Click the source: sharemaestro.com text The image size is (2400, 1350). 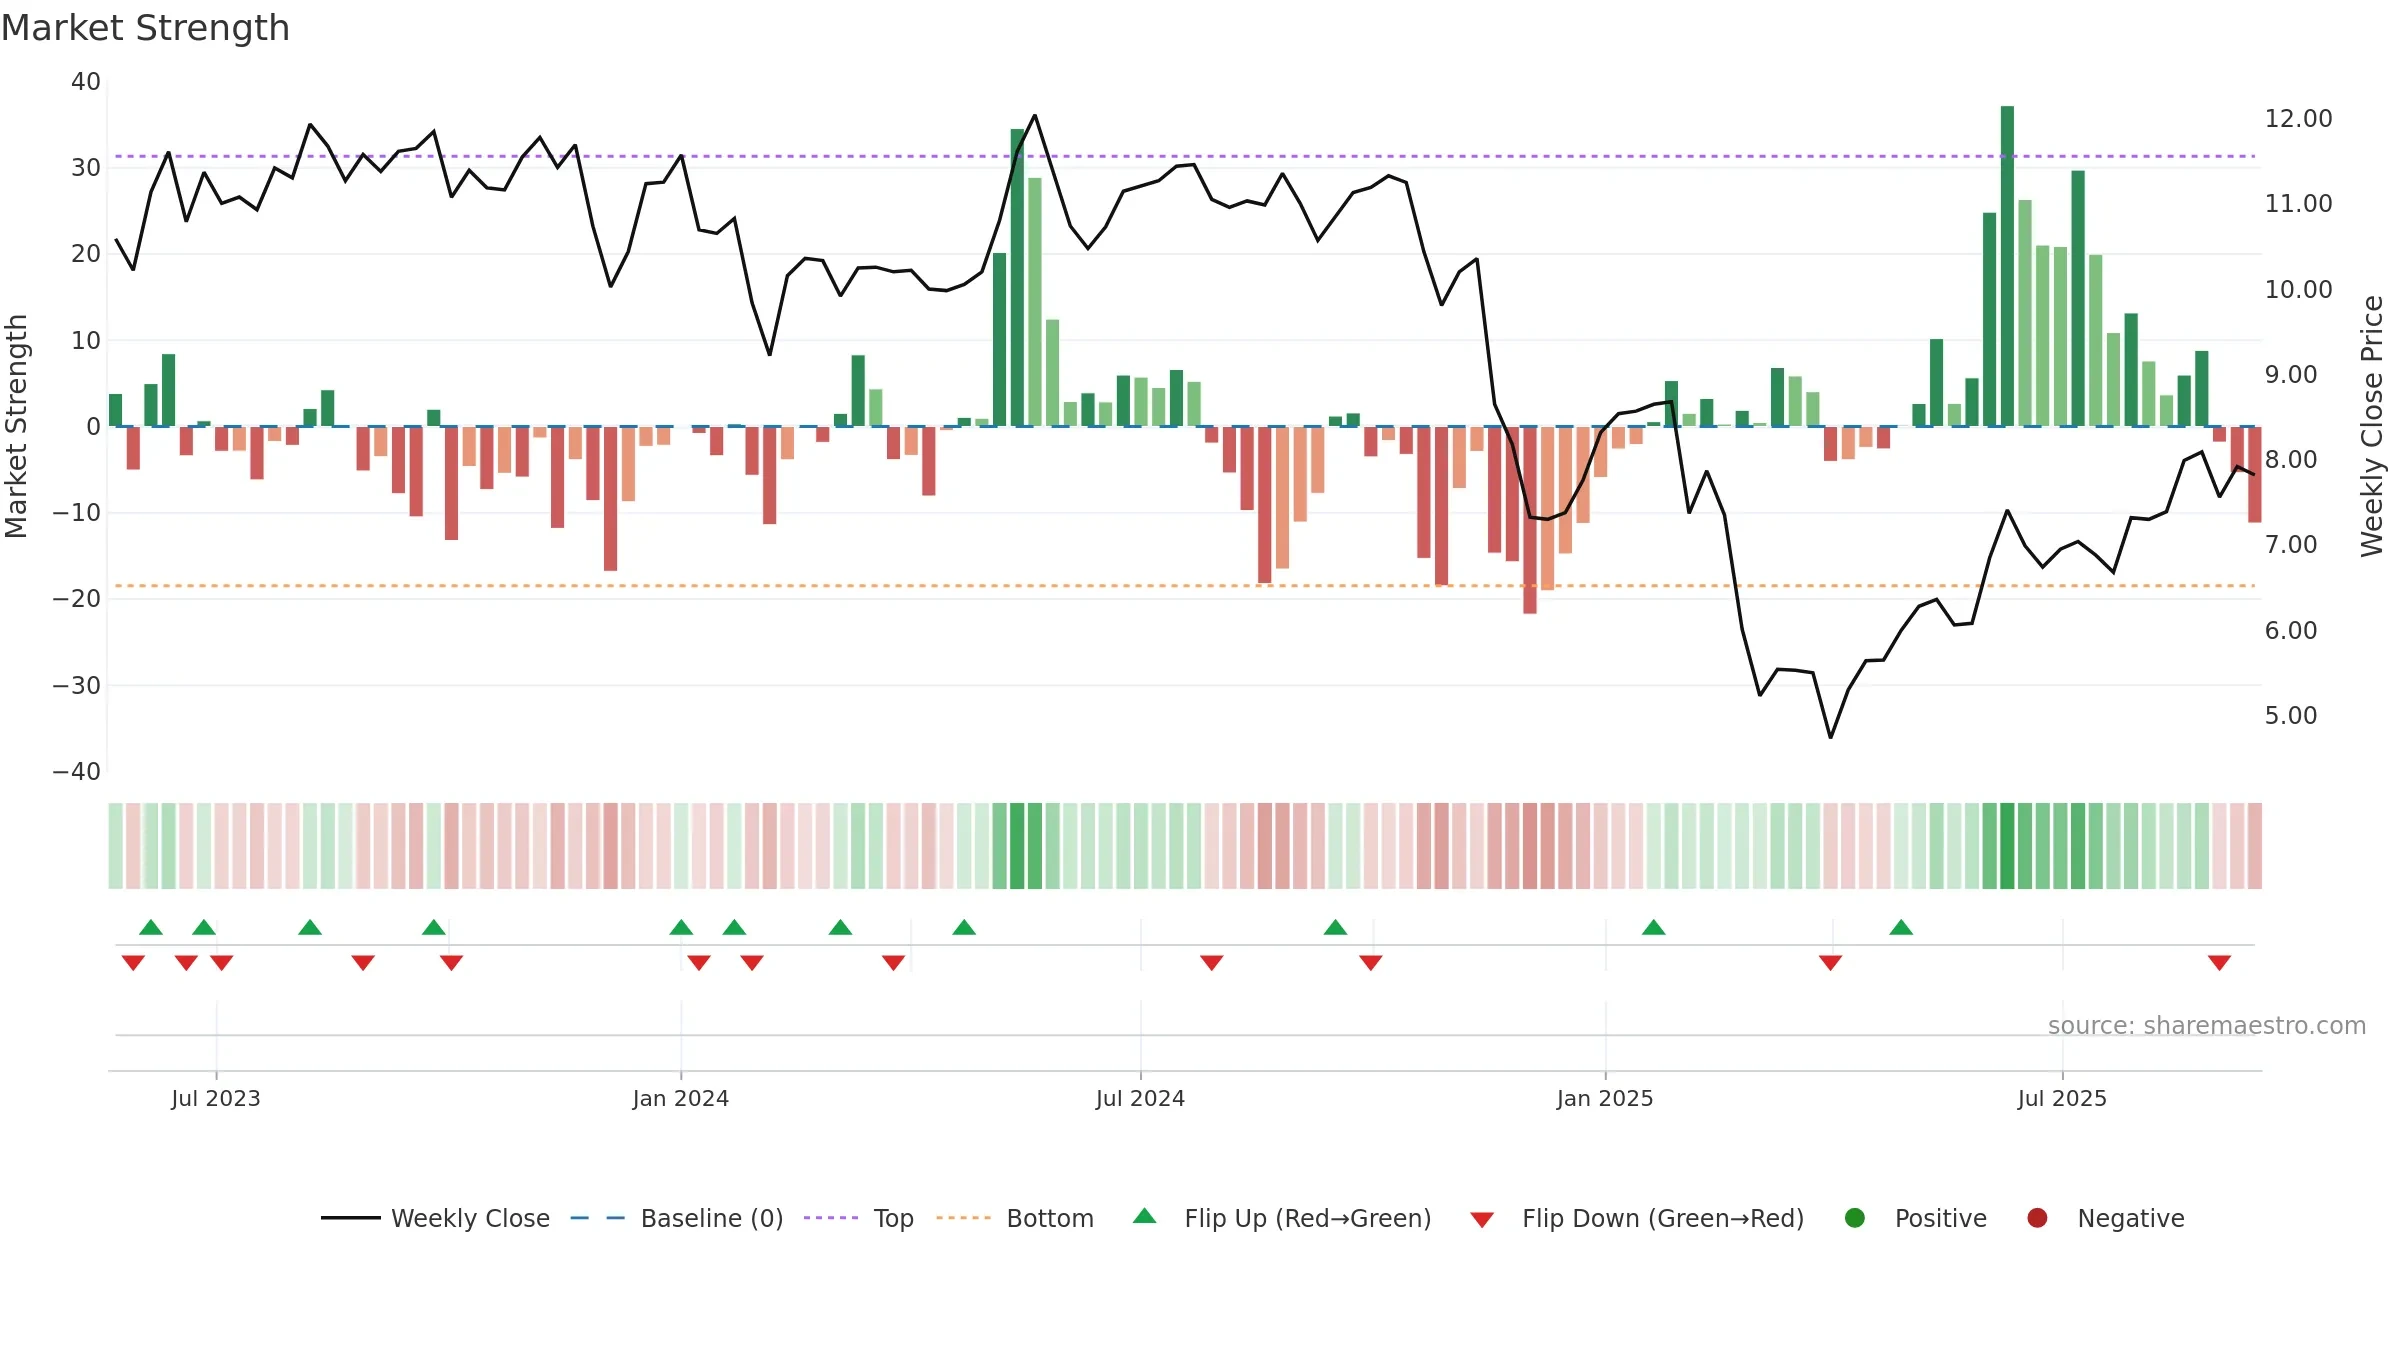2207,1026
